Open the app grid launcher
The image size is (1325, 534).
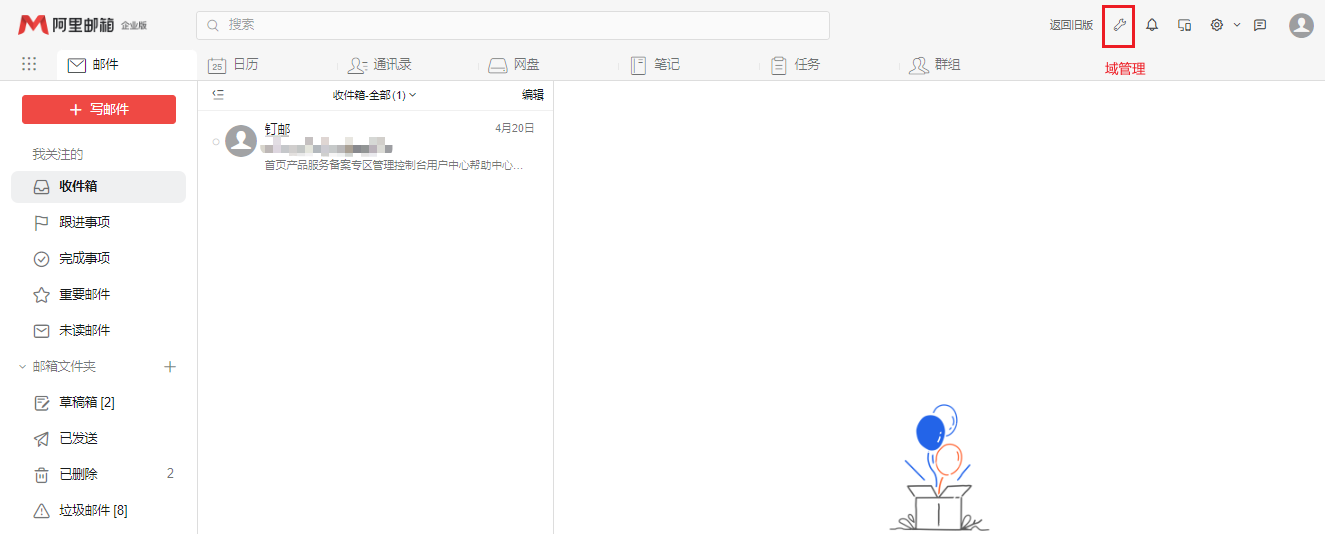point(29,64)
